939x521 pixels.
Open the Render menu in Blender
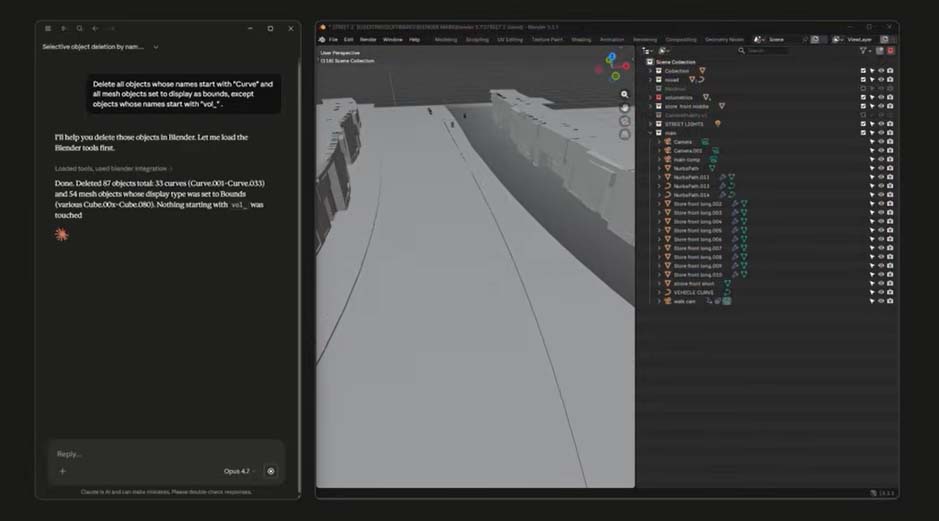[368, 39]
